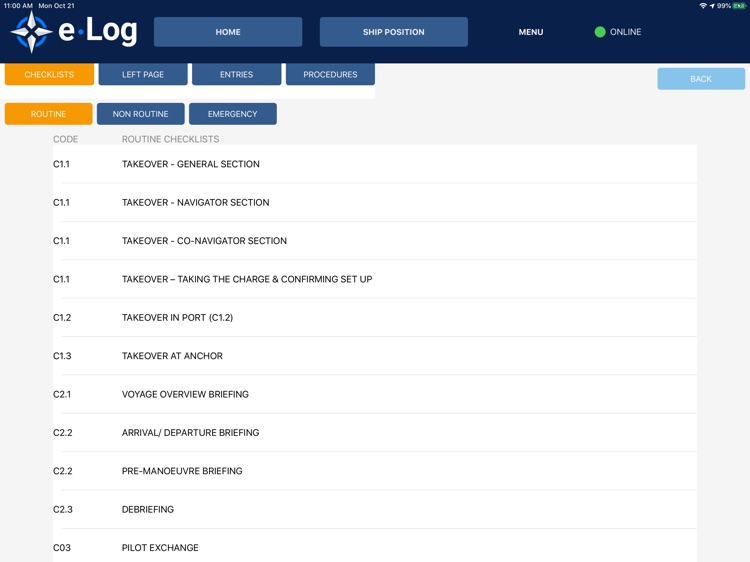Tap the 11:00 AM clock in status bar

(x=18, y=6)
